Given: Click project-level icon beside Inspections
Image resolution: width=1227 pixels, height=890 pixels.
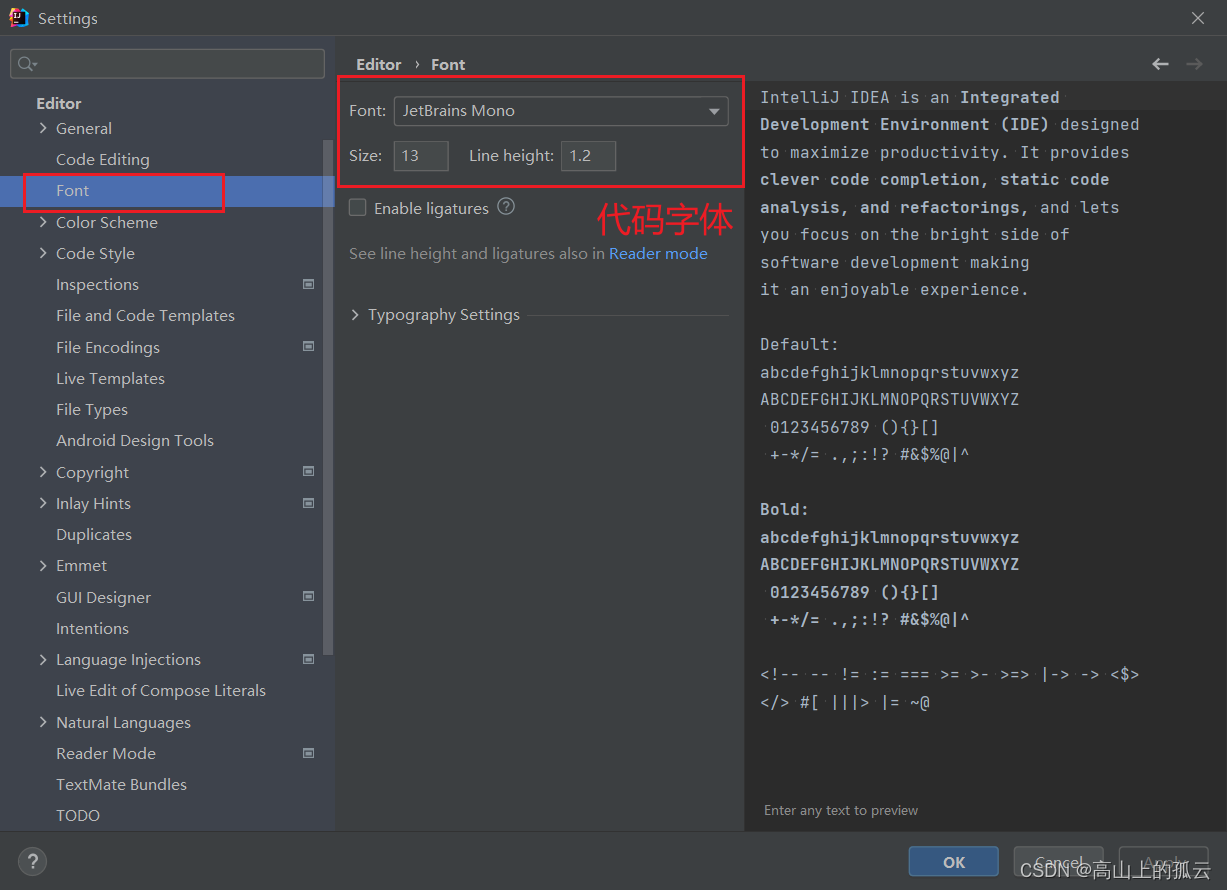Looking at the screenshot, I should click(309, 284).
